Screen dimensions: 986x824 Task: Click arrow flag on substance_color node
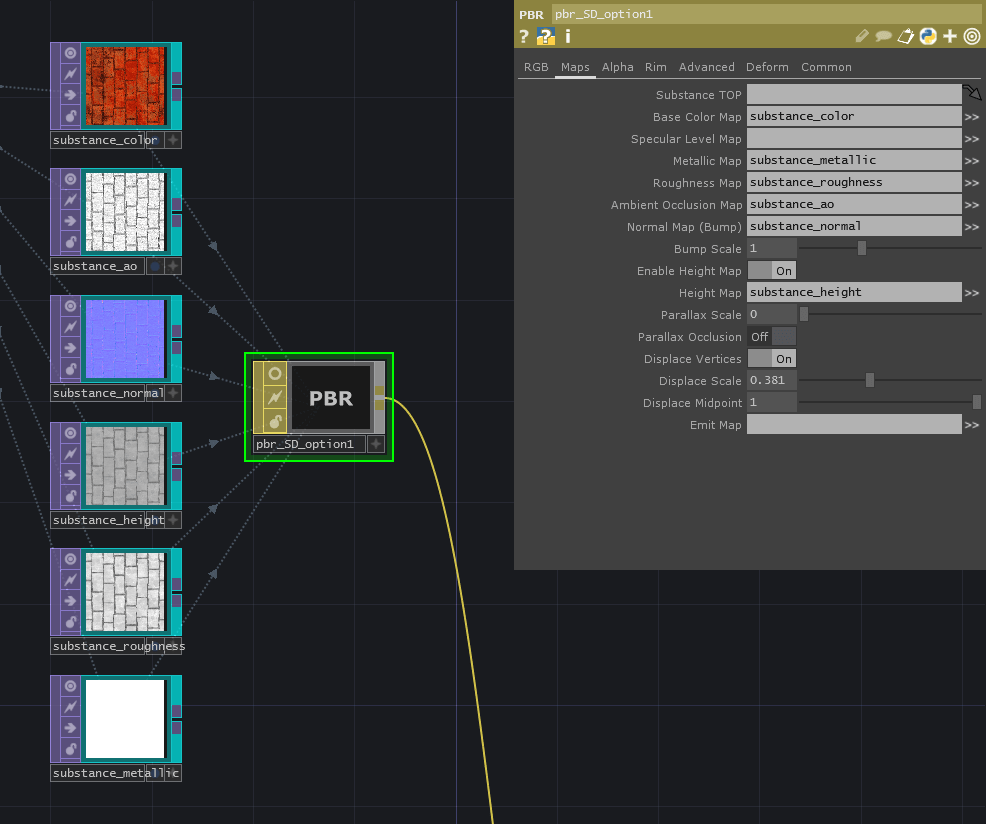[x=70, y=95]
